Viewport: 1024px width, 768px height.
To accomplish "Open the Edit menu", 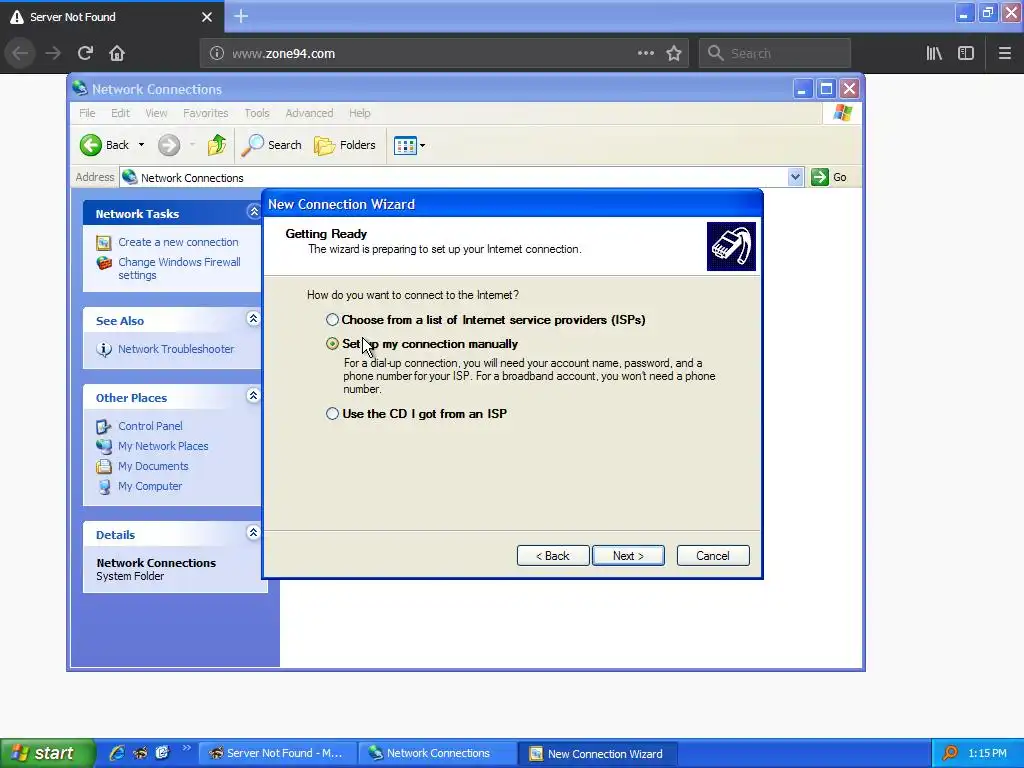I will (x=120, y=113).
